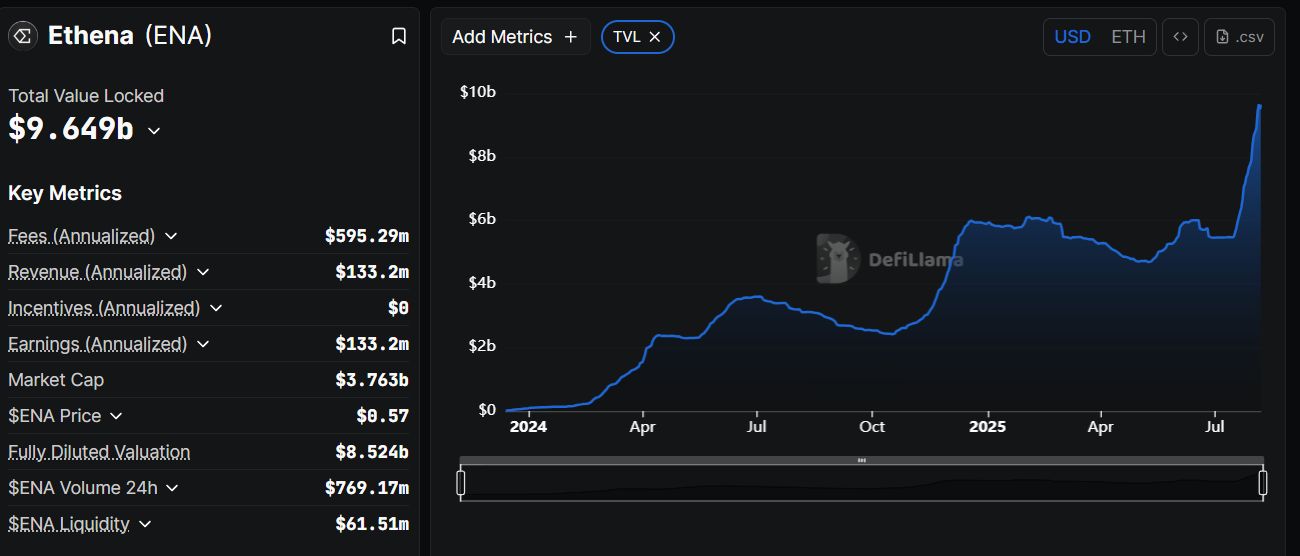Click the plus icon in Add Metrics
The height and width of the screenshot is (556, 1300).
coord(571,37)
